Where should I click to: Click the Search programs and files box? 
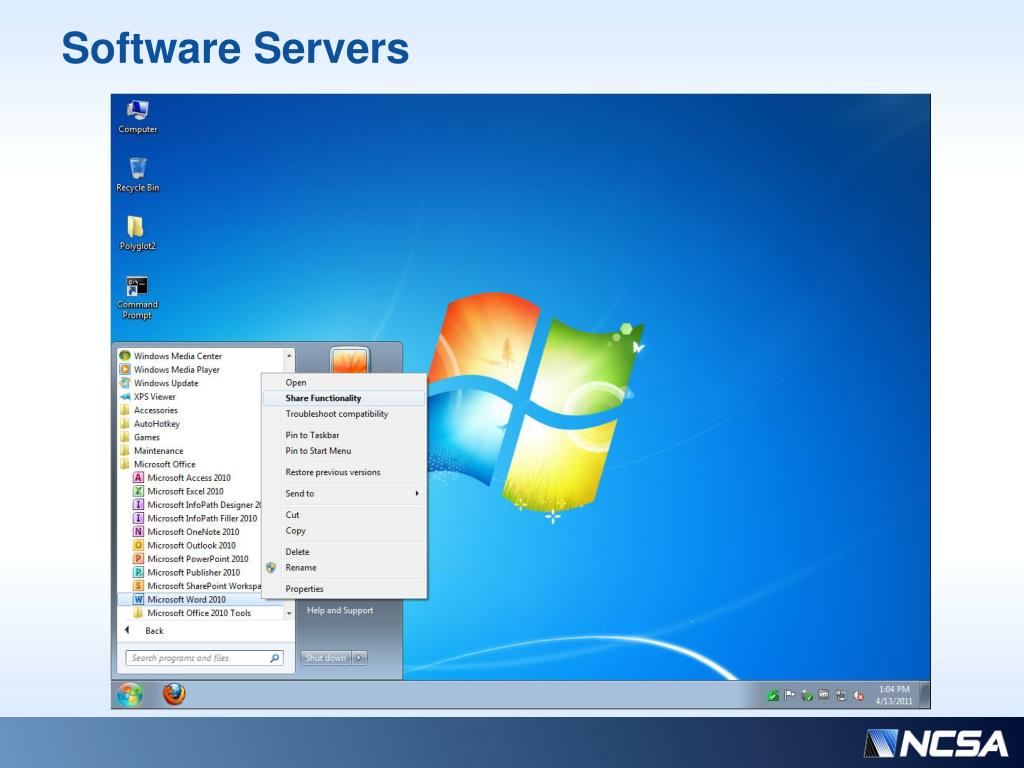pyautogui.click(x=204, y=658)
